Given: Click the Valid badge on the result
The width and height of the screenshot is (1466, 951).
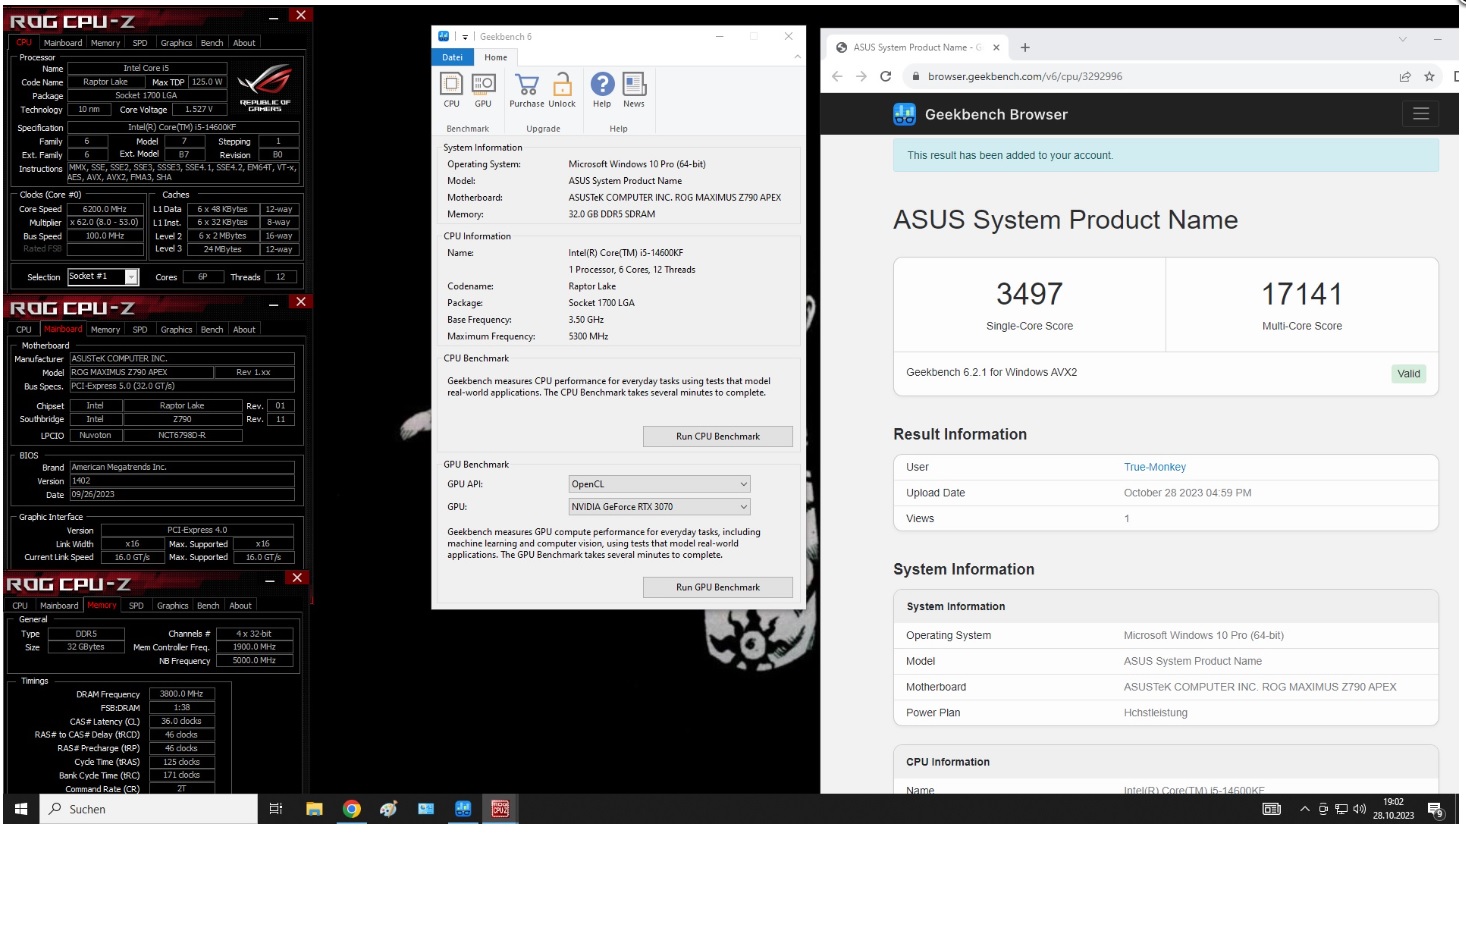Looking at the screenshot, I should [1409, 374].
